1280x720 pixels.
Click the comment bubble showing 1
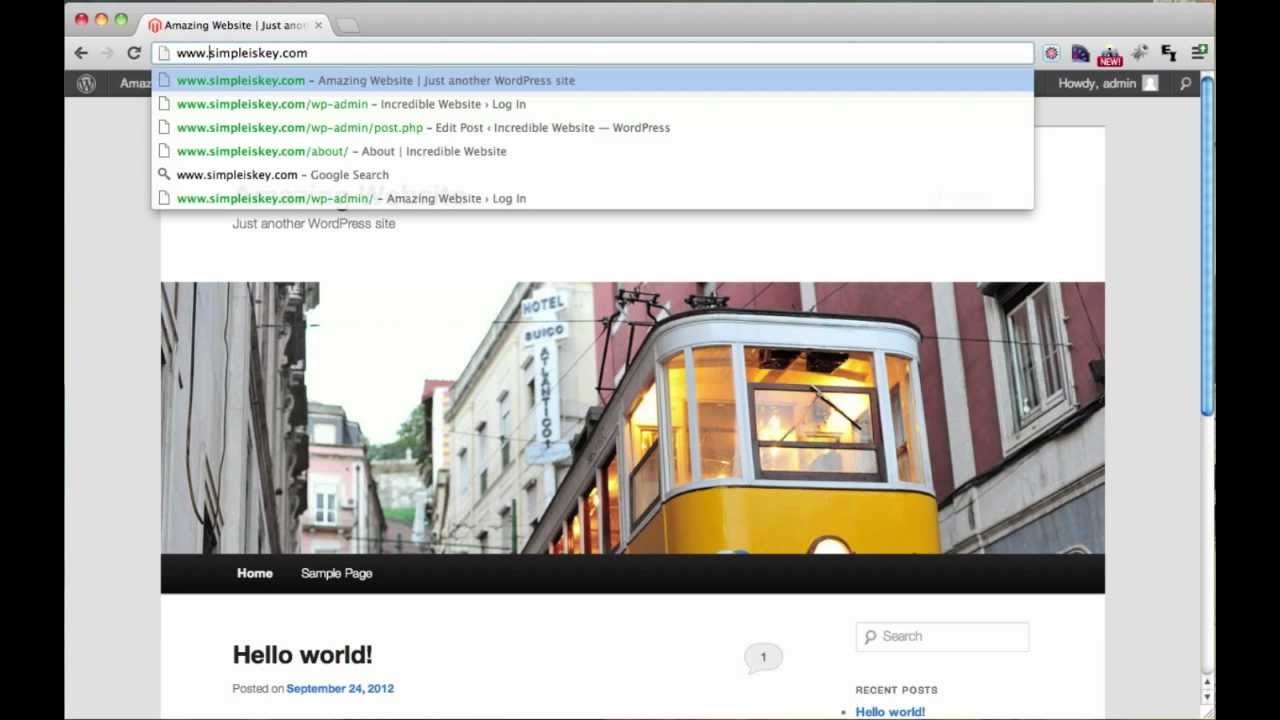coord(763,658)
